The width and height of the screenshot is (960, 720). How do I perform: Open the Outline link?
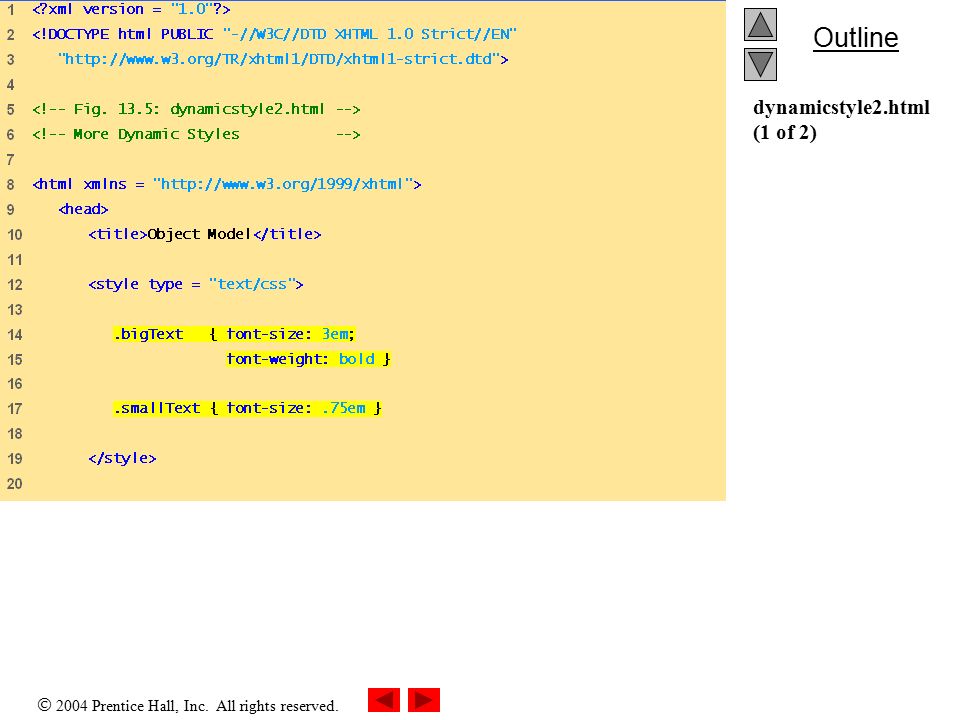pyautogui.click(x=855, y=38)
